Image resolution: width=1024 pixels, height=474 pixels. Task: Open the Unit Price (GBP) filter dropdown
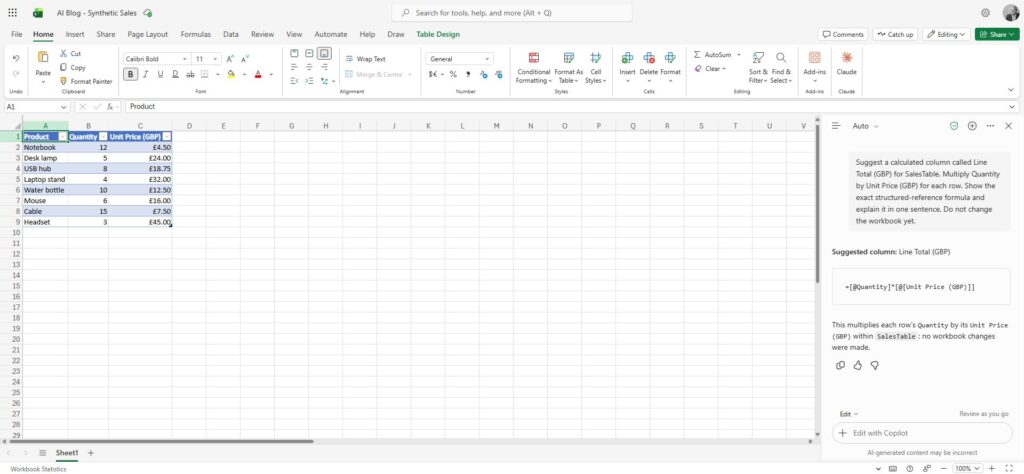point(167,136)
